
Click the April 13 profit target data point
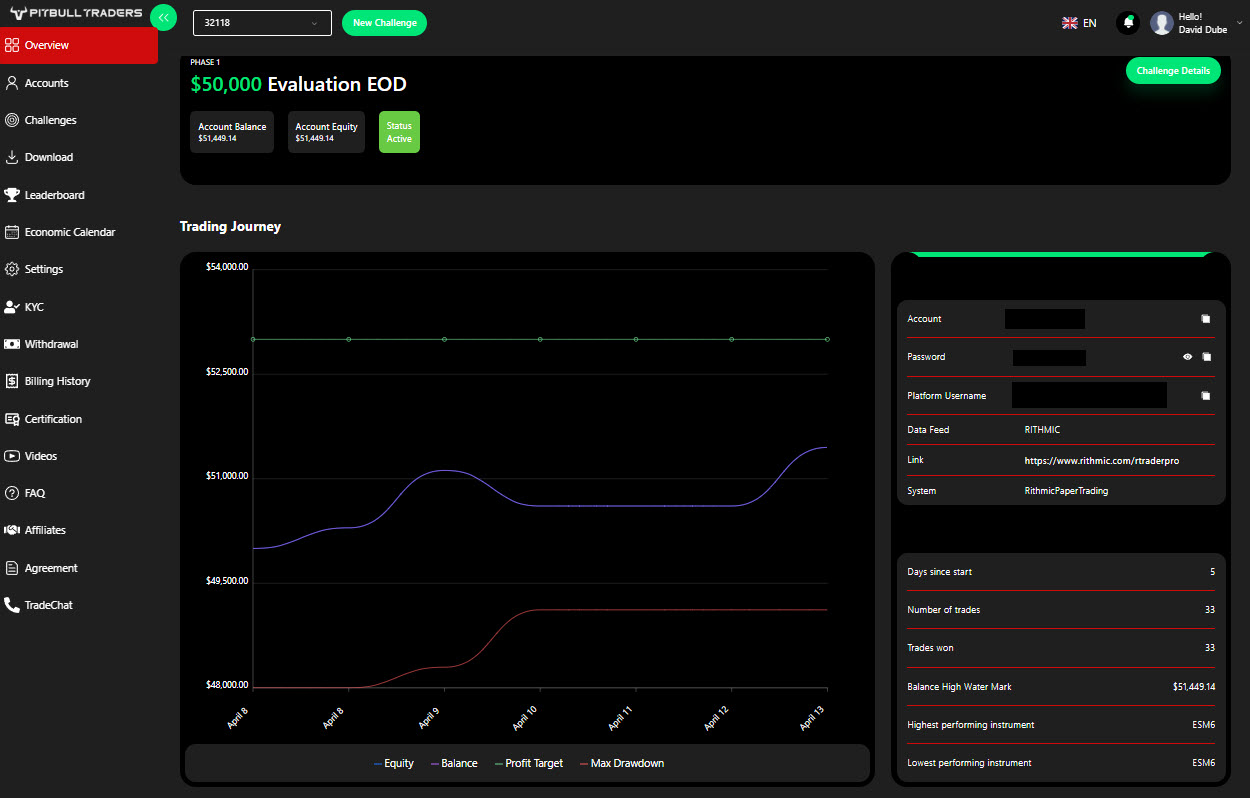[827, 340]
